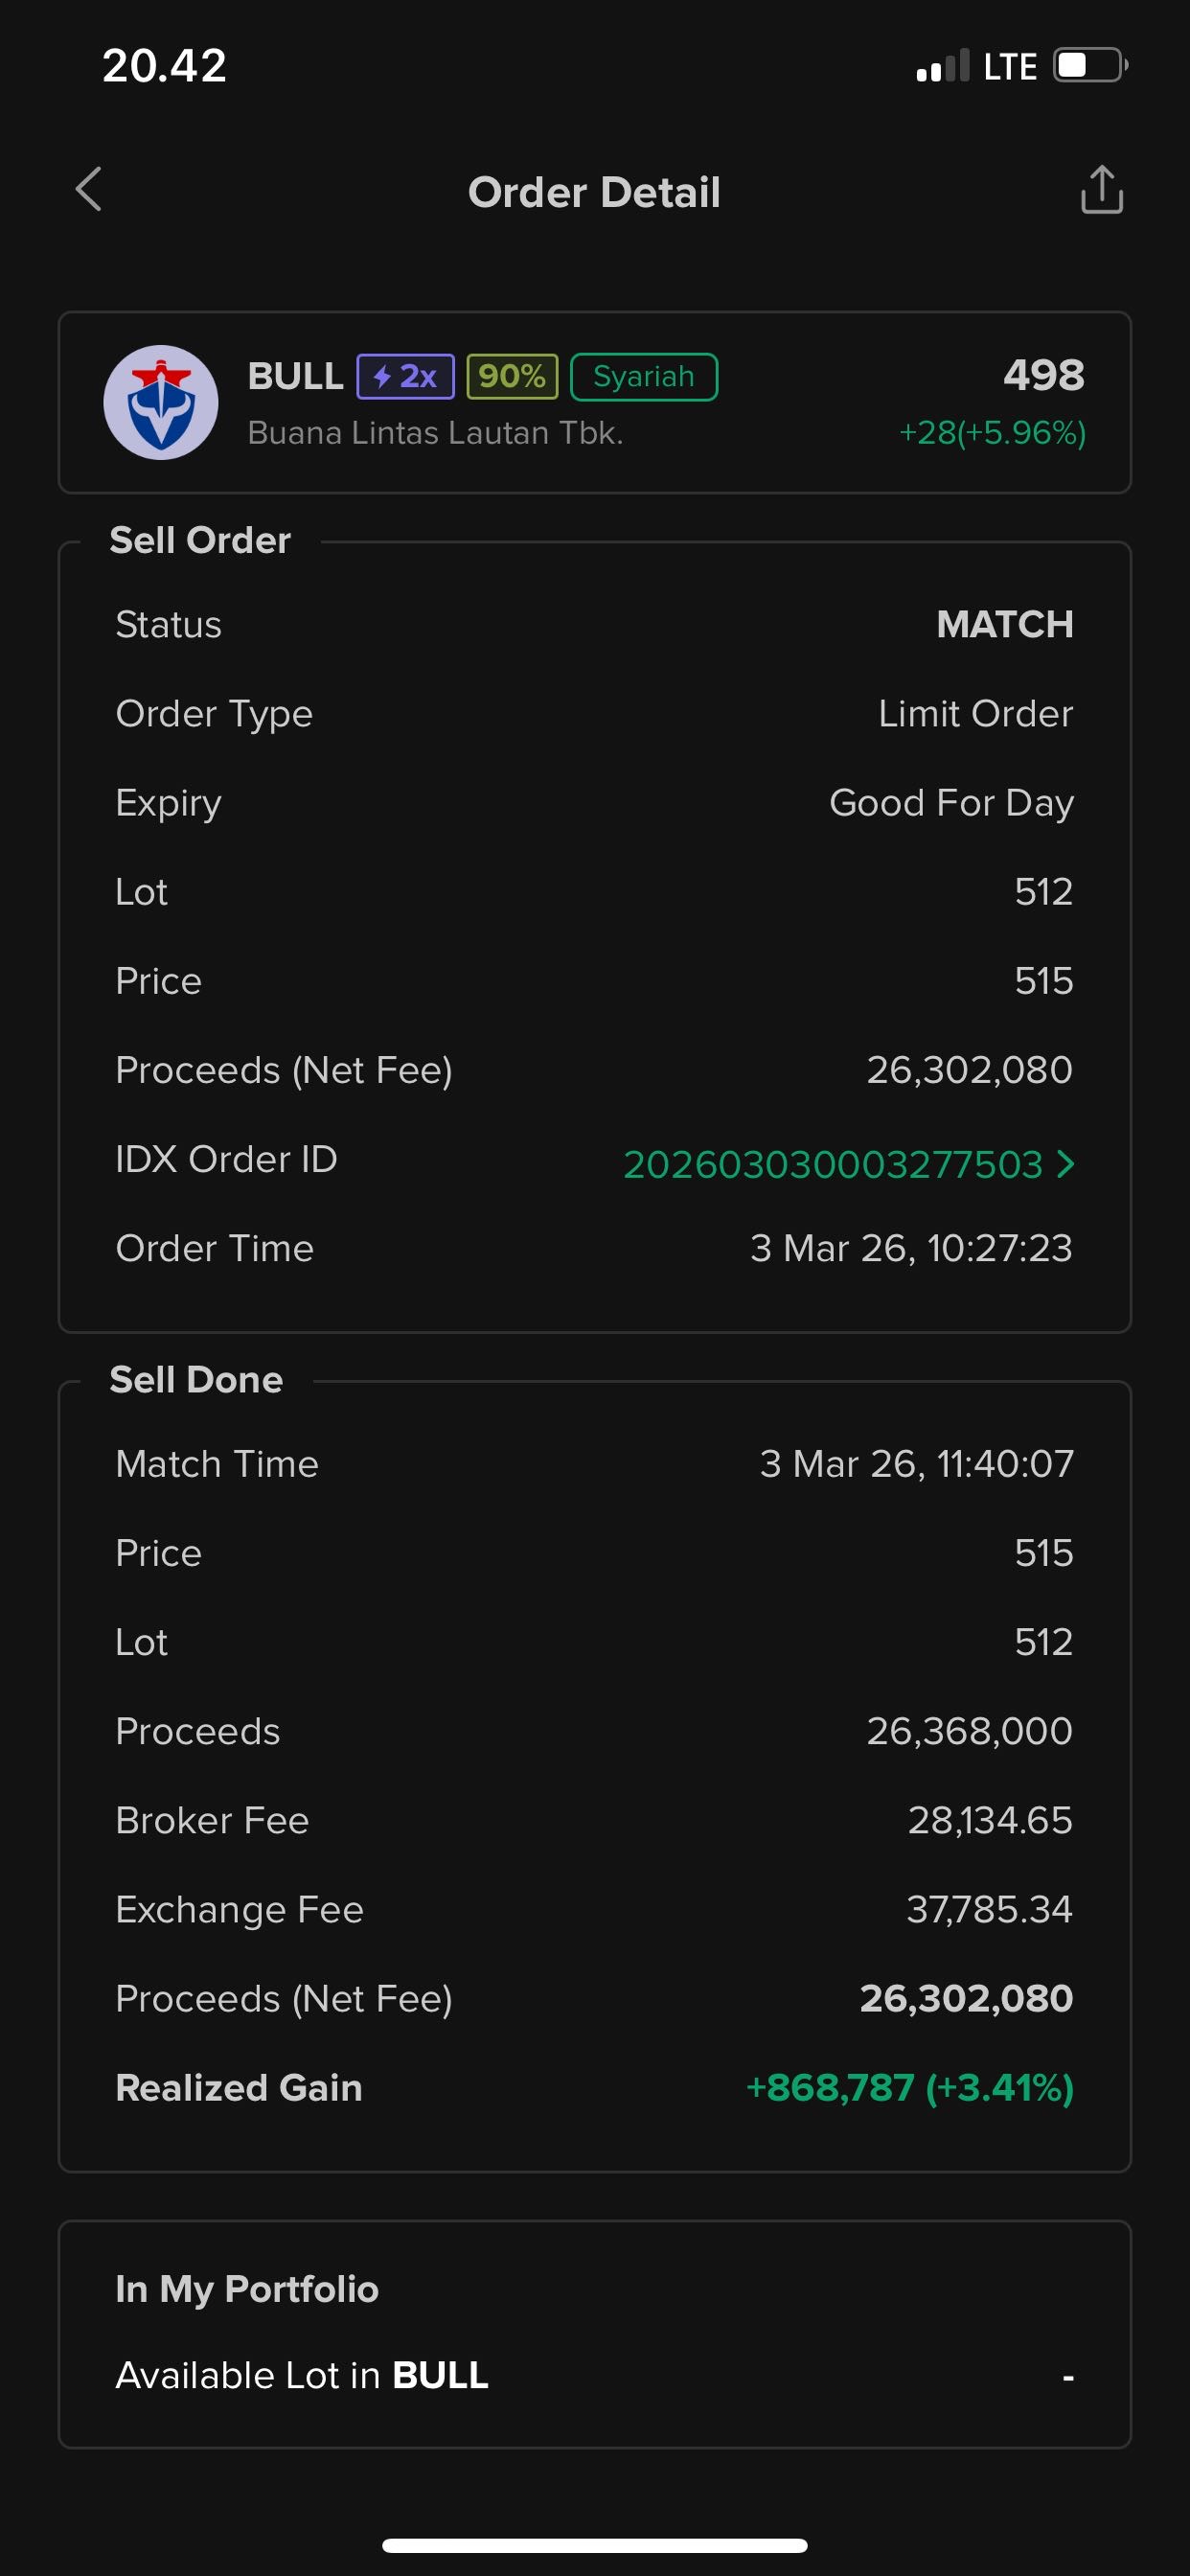Image resolution: width=1190 pixels, height=2576 pixels.
Task: Tap the battery status icon
Action: click(x=1089, y=66)
